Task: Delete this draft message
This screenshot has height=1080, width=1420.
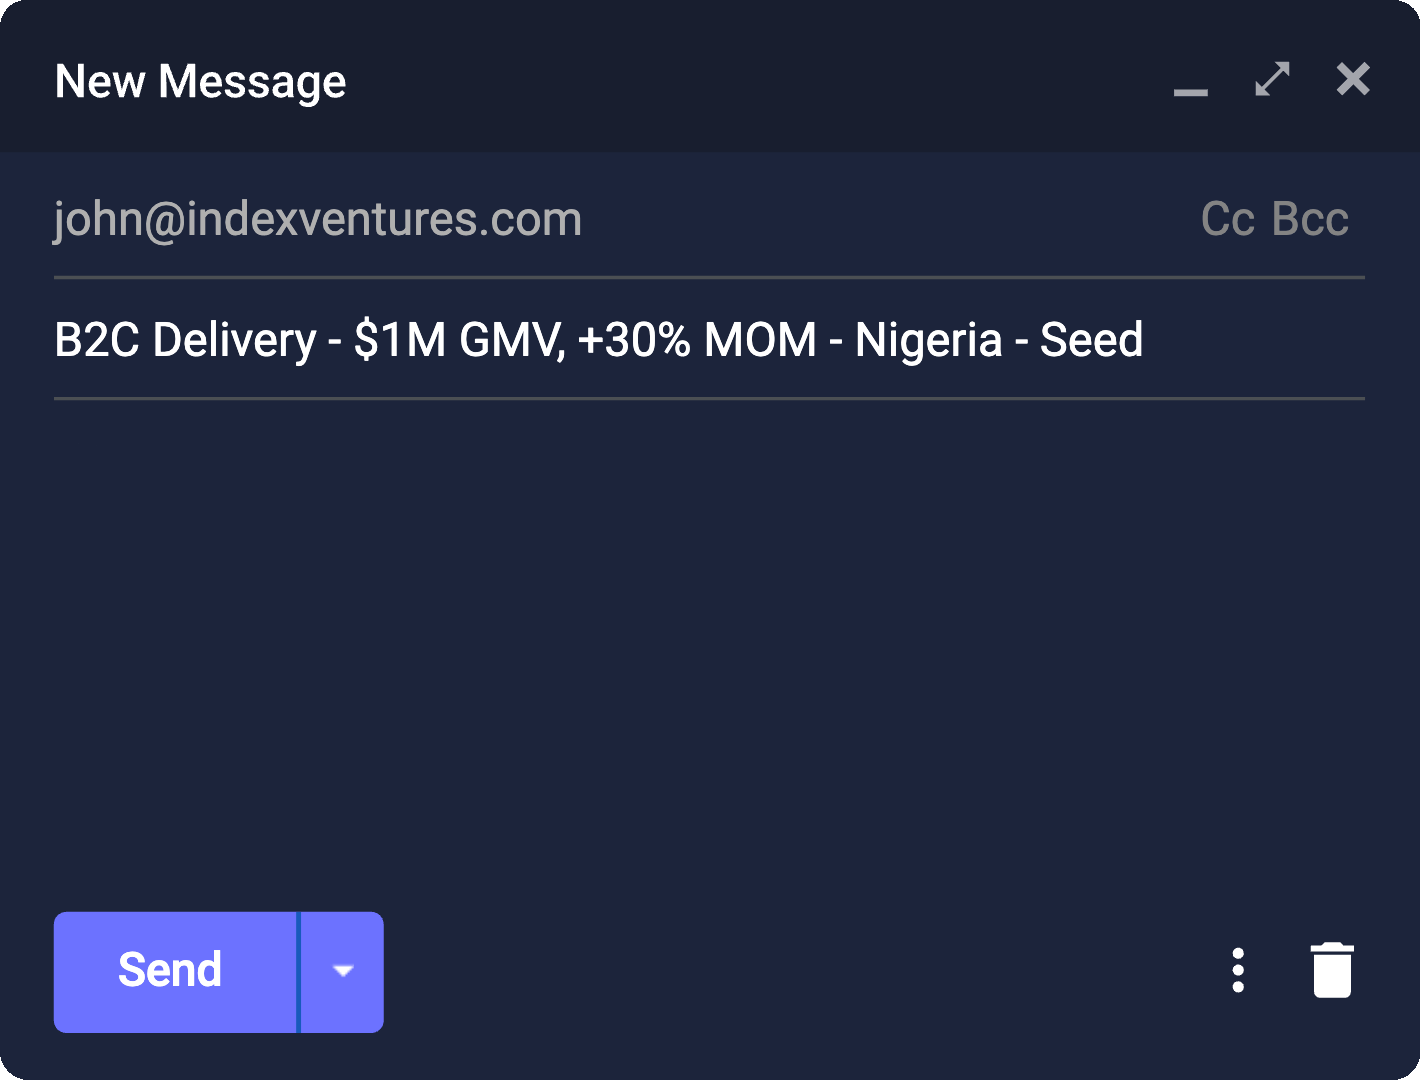Action: (1332, 970)
